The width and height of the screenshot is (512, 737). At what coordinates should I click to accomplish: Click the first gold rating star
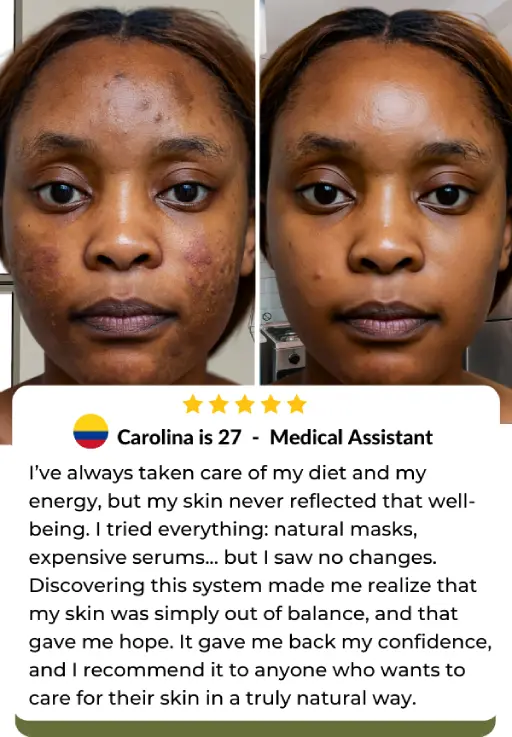[193, 404]
